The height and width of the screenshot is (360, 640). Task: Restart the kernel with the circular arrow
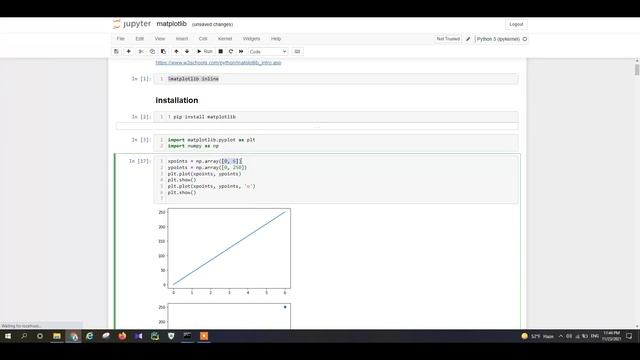tap(231, 51)
